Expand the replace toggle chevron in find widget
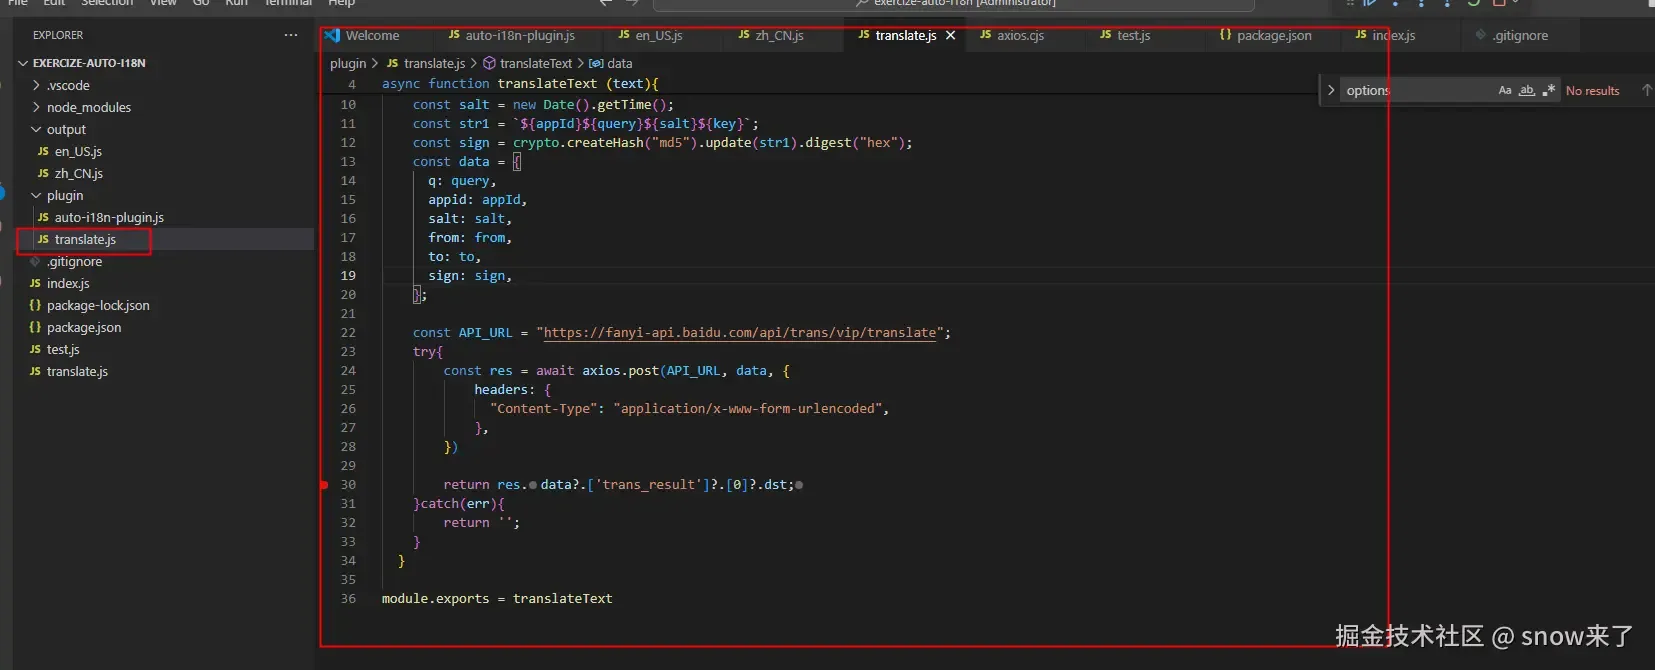This screenshot has width=1655, height=670. coord(1331,90)
